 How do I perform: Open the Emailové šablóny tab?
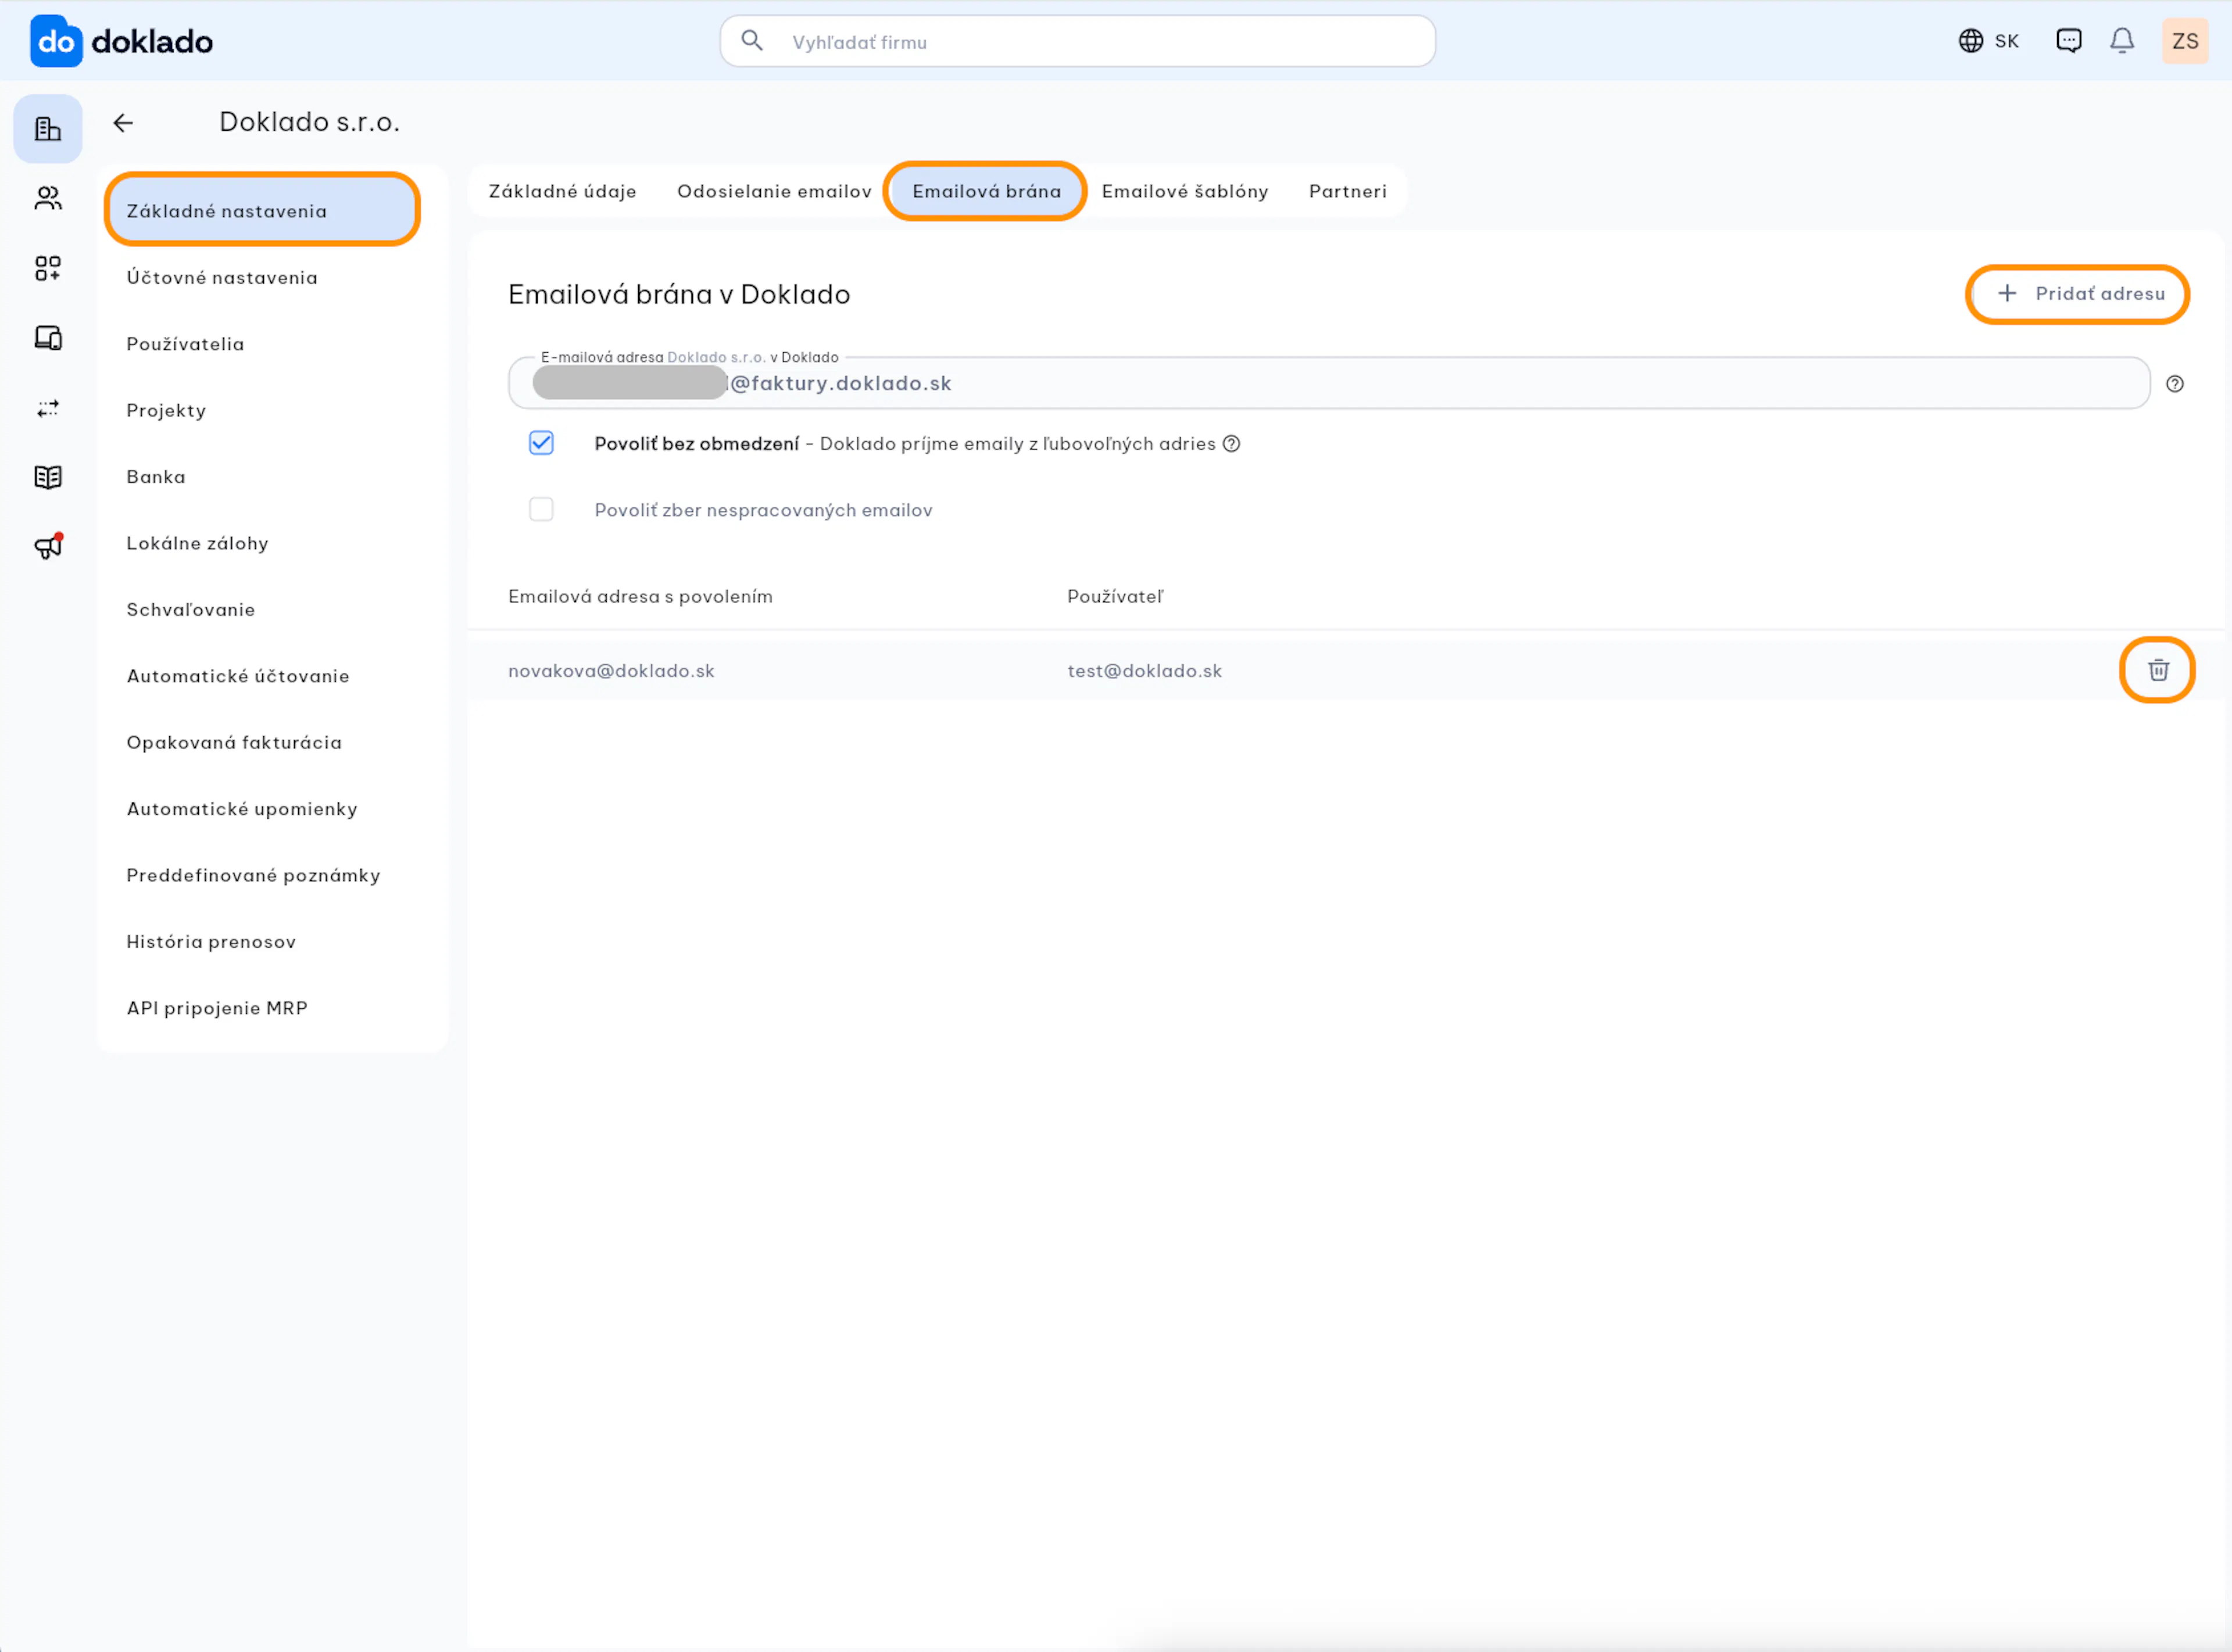[1185, 191]
